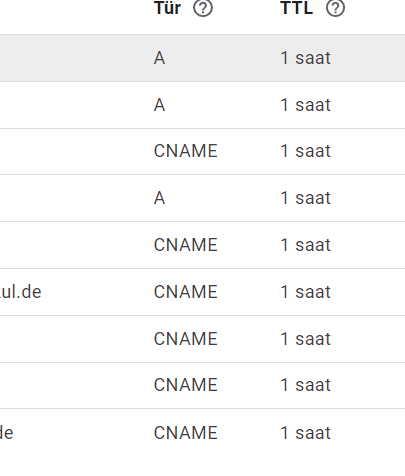The height and width of the screenshot is (476, 405).
Task: Open the help icon beside Tür header
Action: [203, 8]
